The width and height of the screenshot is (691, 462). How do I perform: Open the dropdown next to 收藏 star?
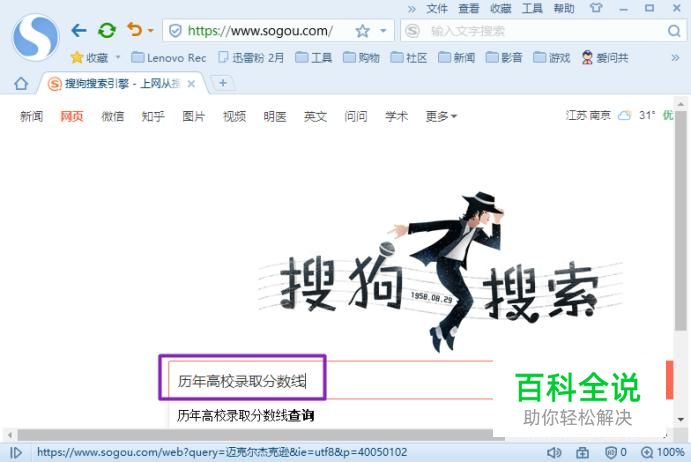(118, 57)
